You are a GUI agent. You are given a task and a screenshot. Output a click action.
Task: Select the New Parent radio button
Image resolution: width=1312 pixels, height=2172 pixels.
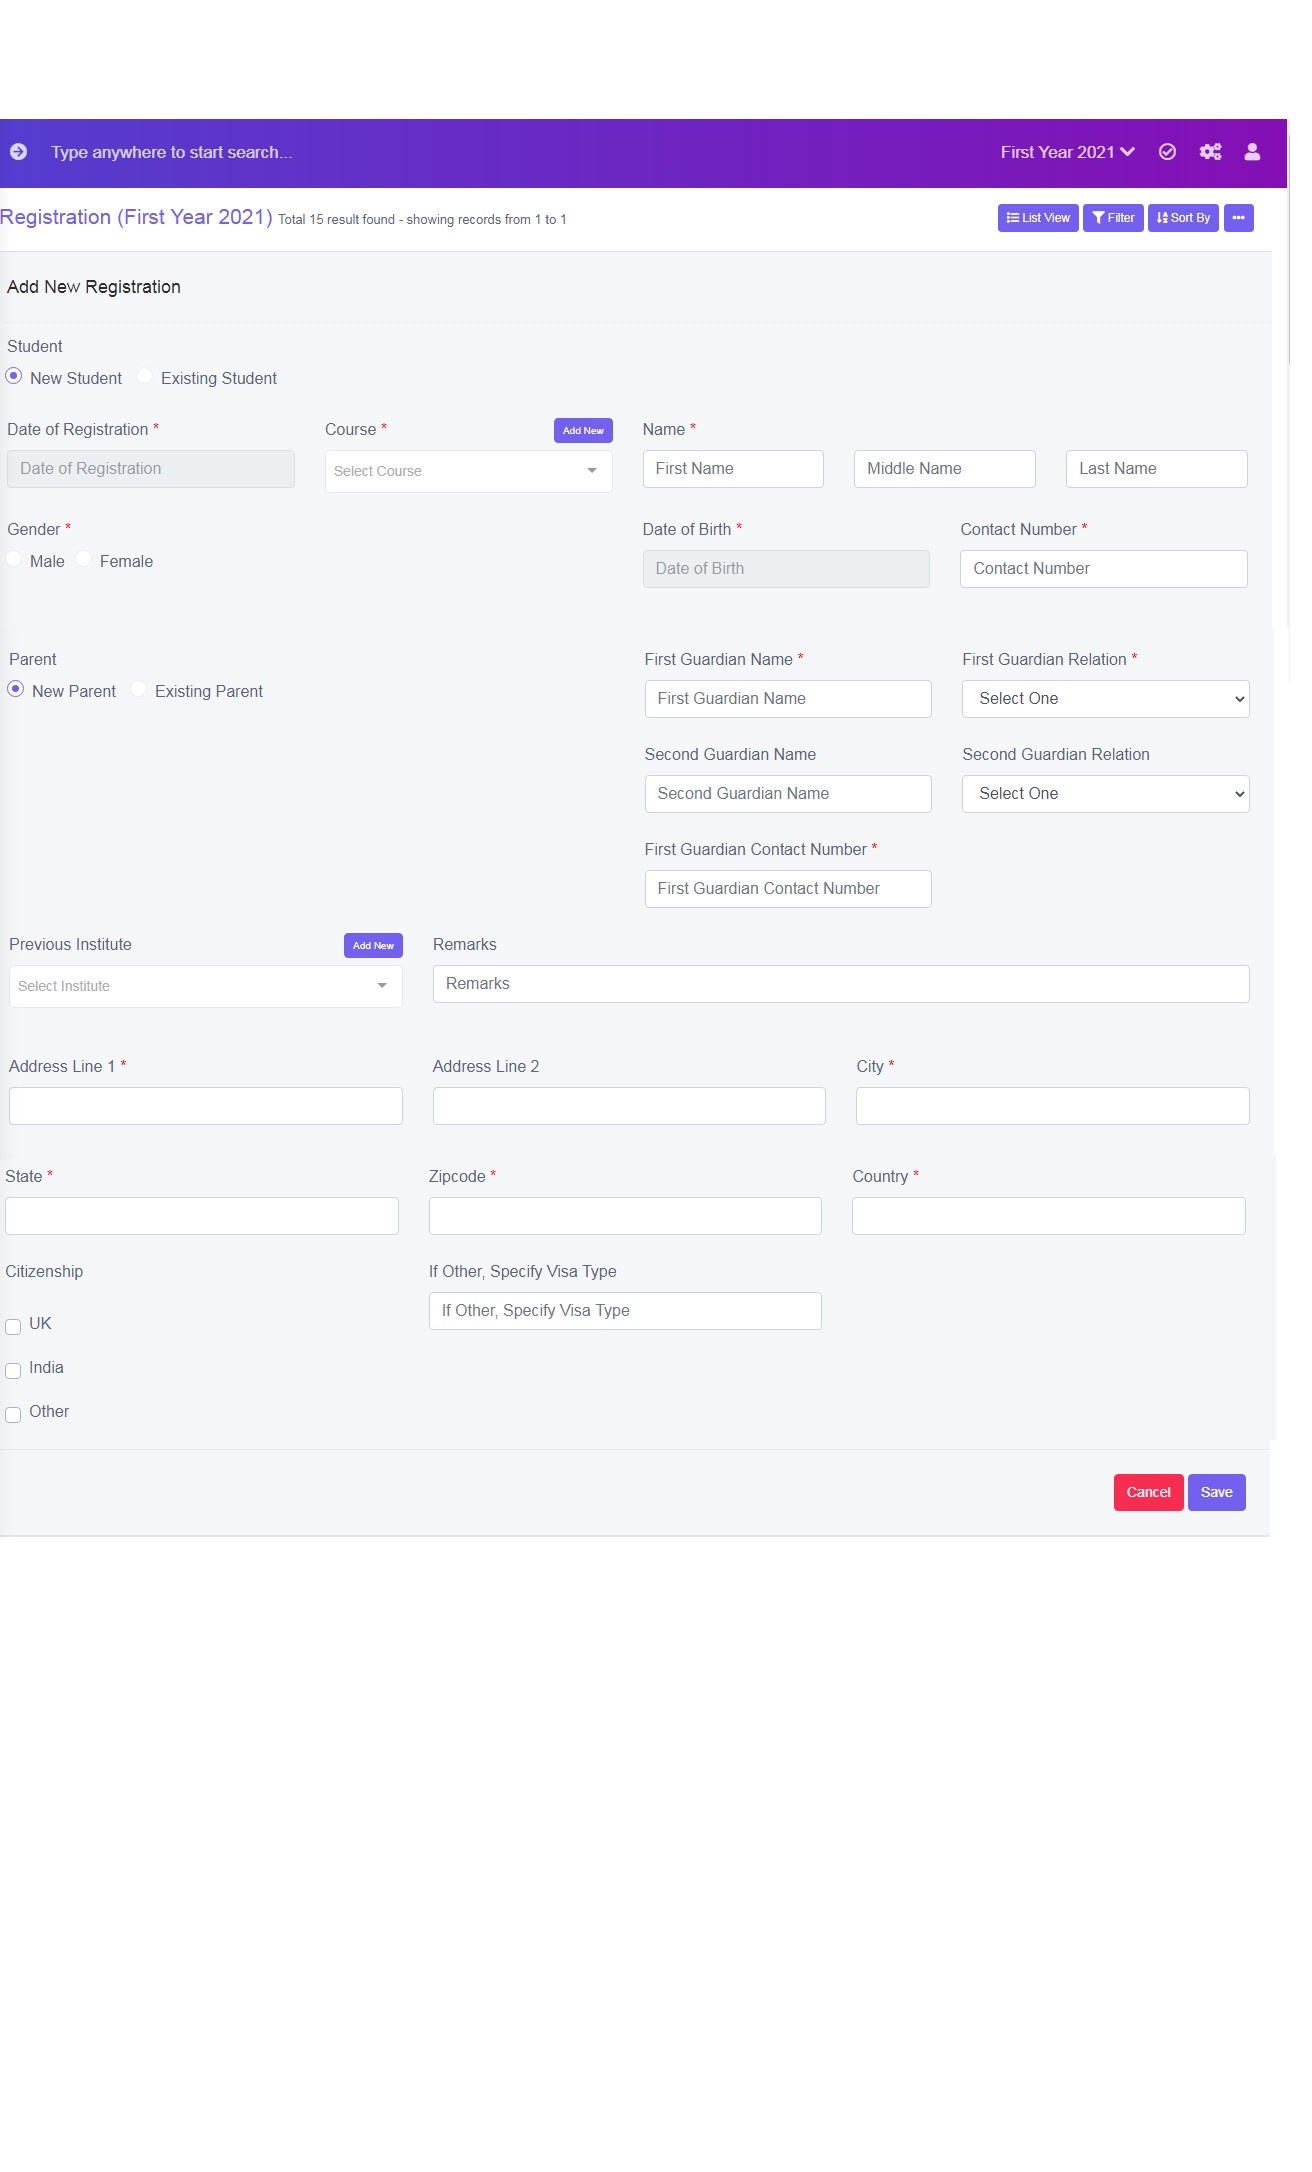[x=16, y=689]
